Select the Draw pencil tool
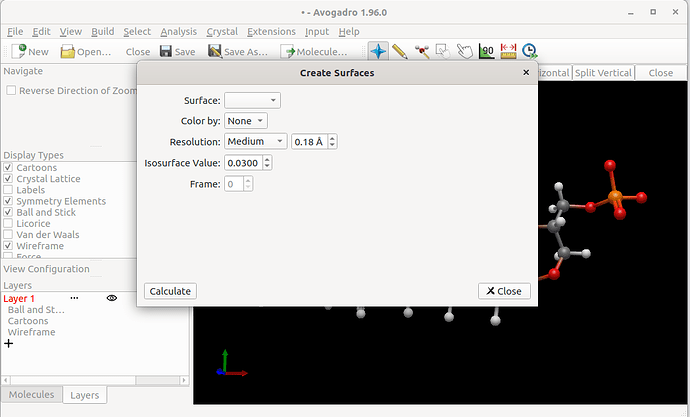 (x=400, y=51)
